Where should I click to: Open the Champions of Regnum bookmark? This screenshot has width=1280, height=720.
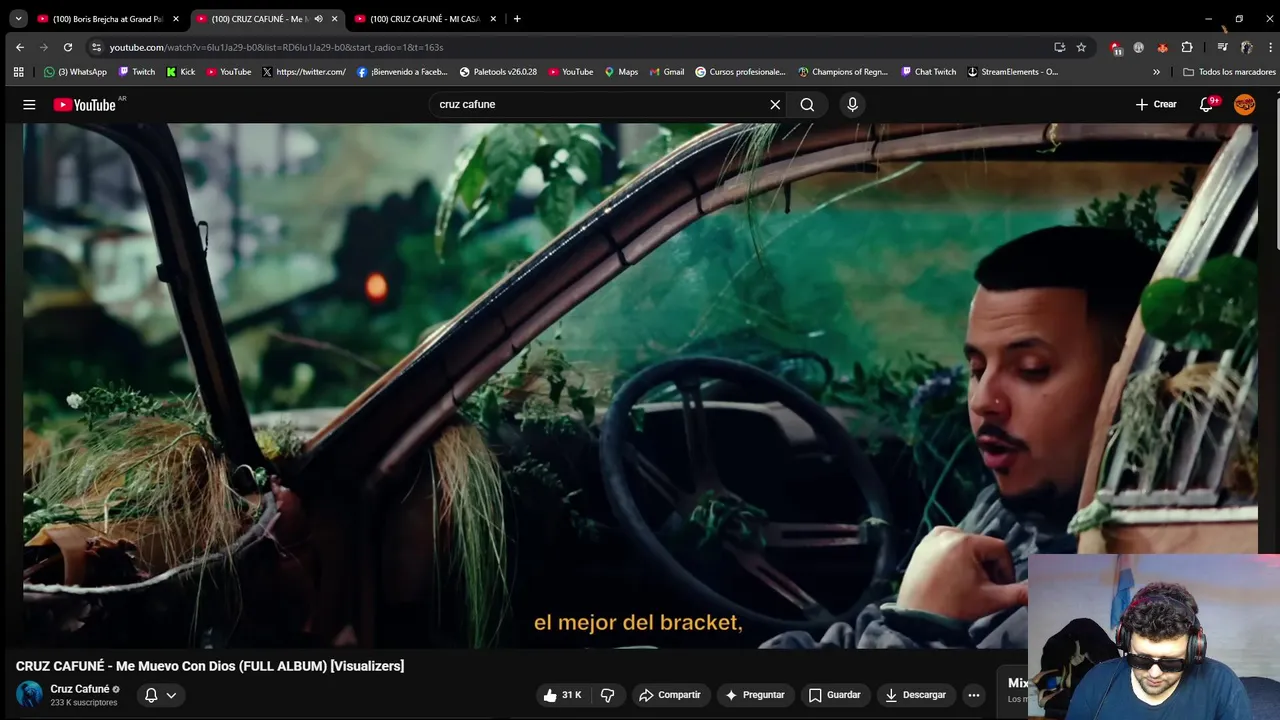pos(843,72)
